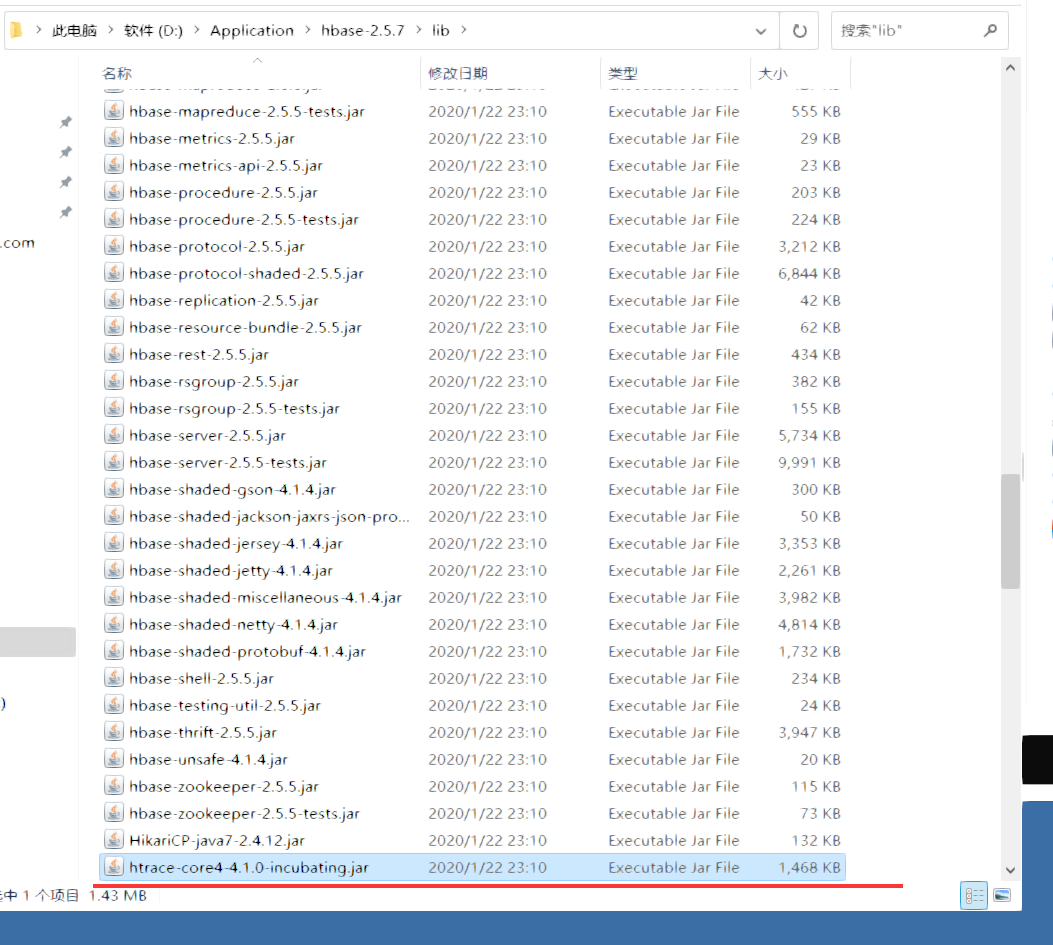Click the jar icon of hbase-shell-2.5.5.jar

tap(114, 678)
